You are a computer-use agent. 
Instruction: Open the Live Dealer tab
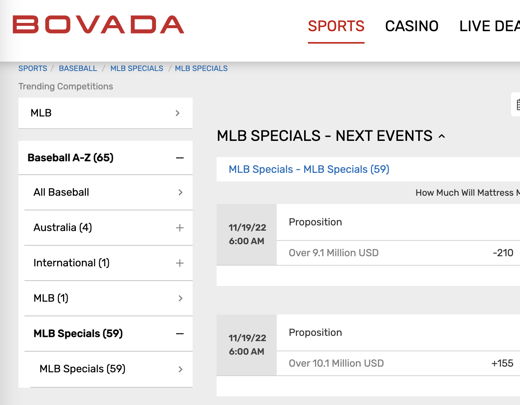pos(489,26)
